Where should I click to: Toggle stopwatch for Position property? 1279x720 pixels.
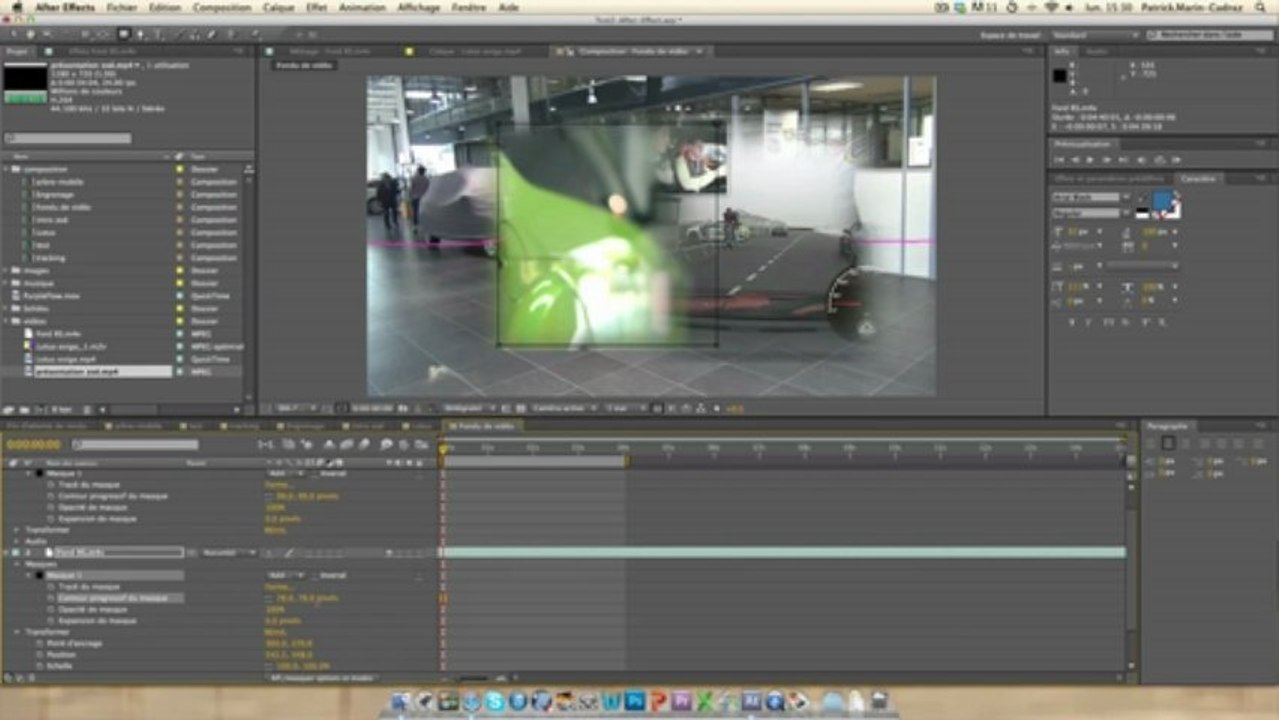coord(40,654)
